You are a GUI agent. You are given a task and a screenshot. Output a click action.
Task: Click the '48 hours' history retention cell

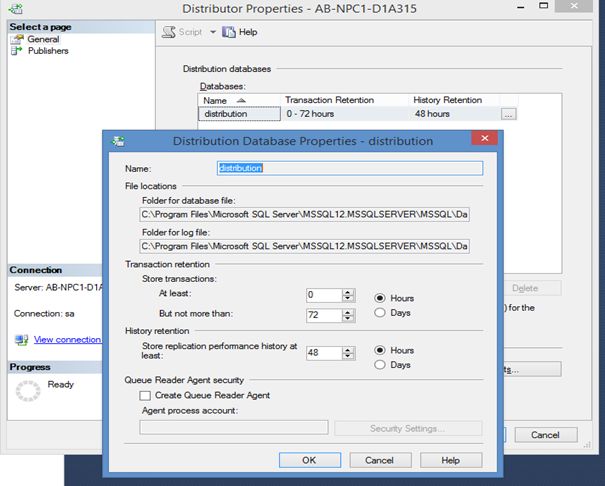[432, 114]
